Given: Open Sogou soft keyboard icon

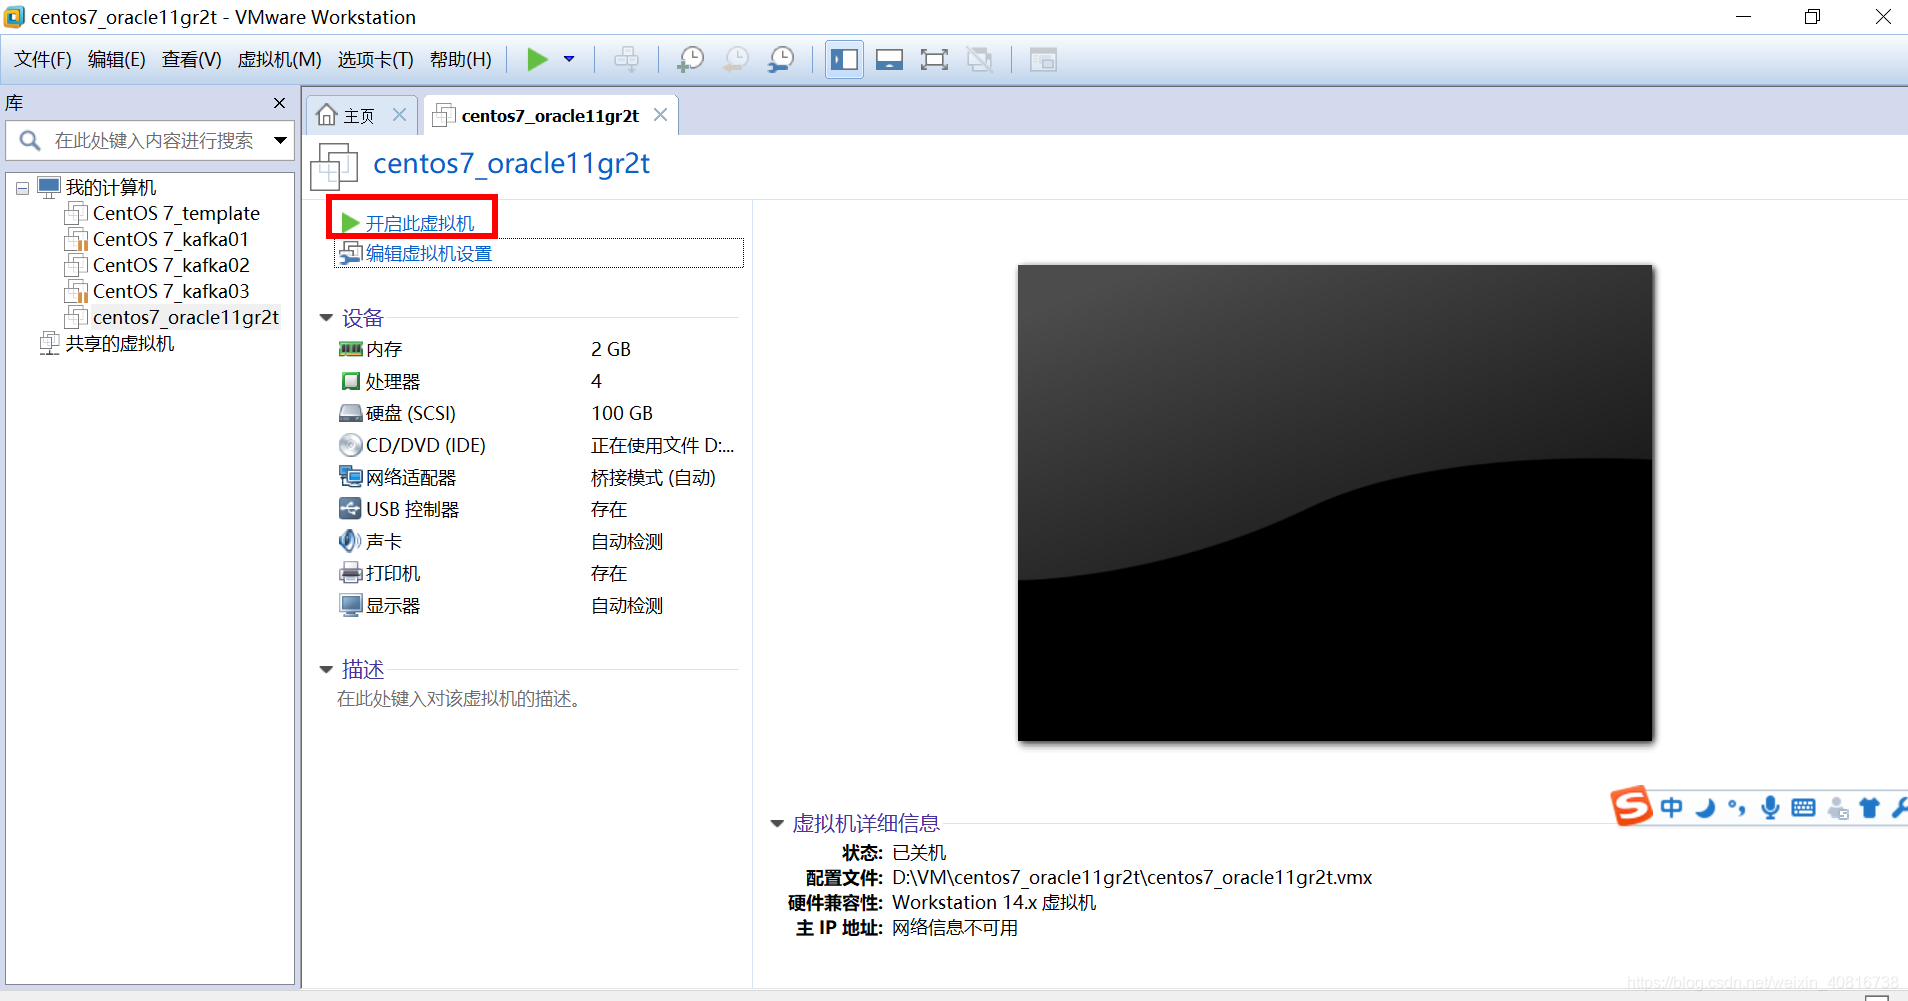Looking at the screenshot, I should click(1803, 808).
